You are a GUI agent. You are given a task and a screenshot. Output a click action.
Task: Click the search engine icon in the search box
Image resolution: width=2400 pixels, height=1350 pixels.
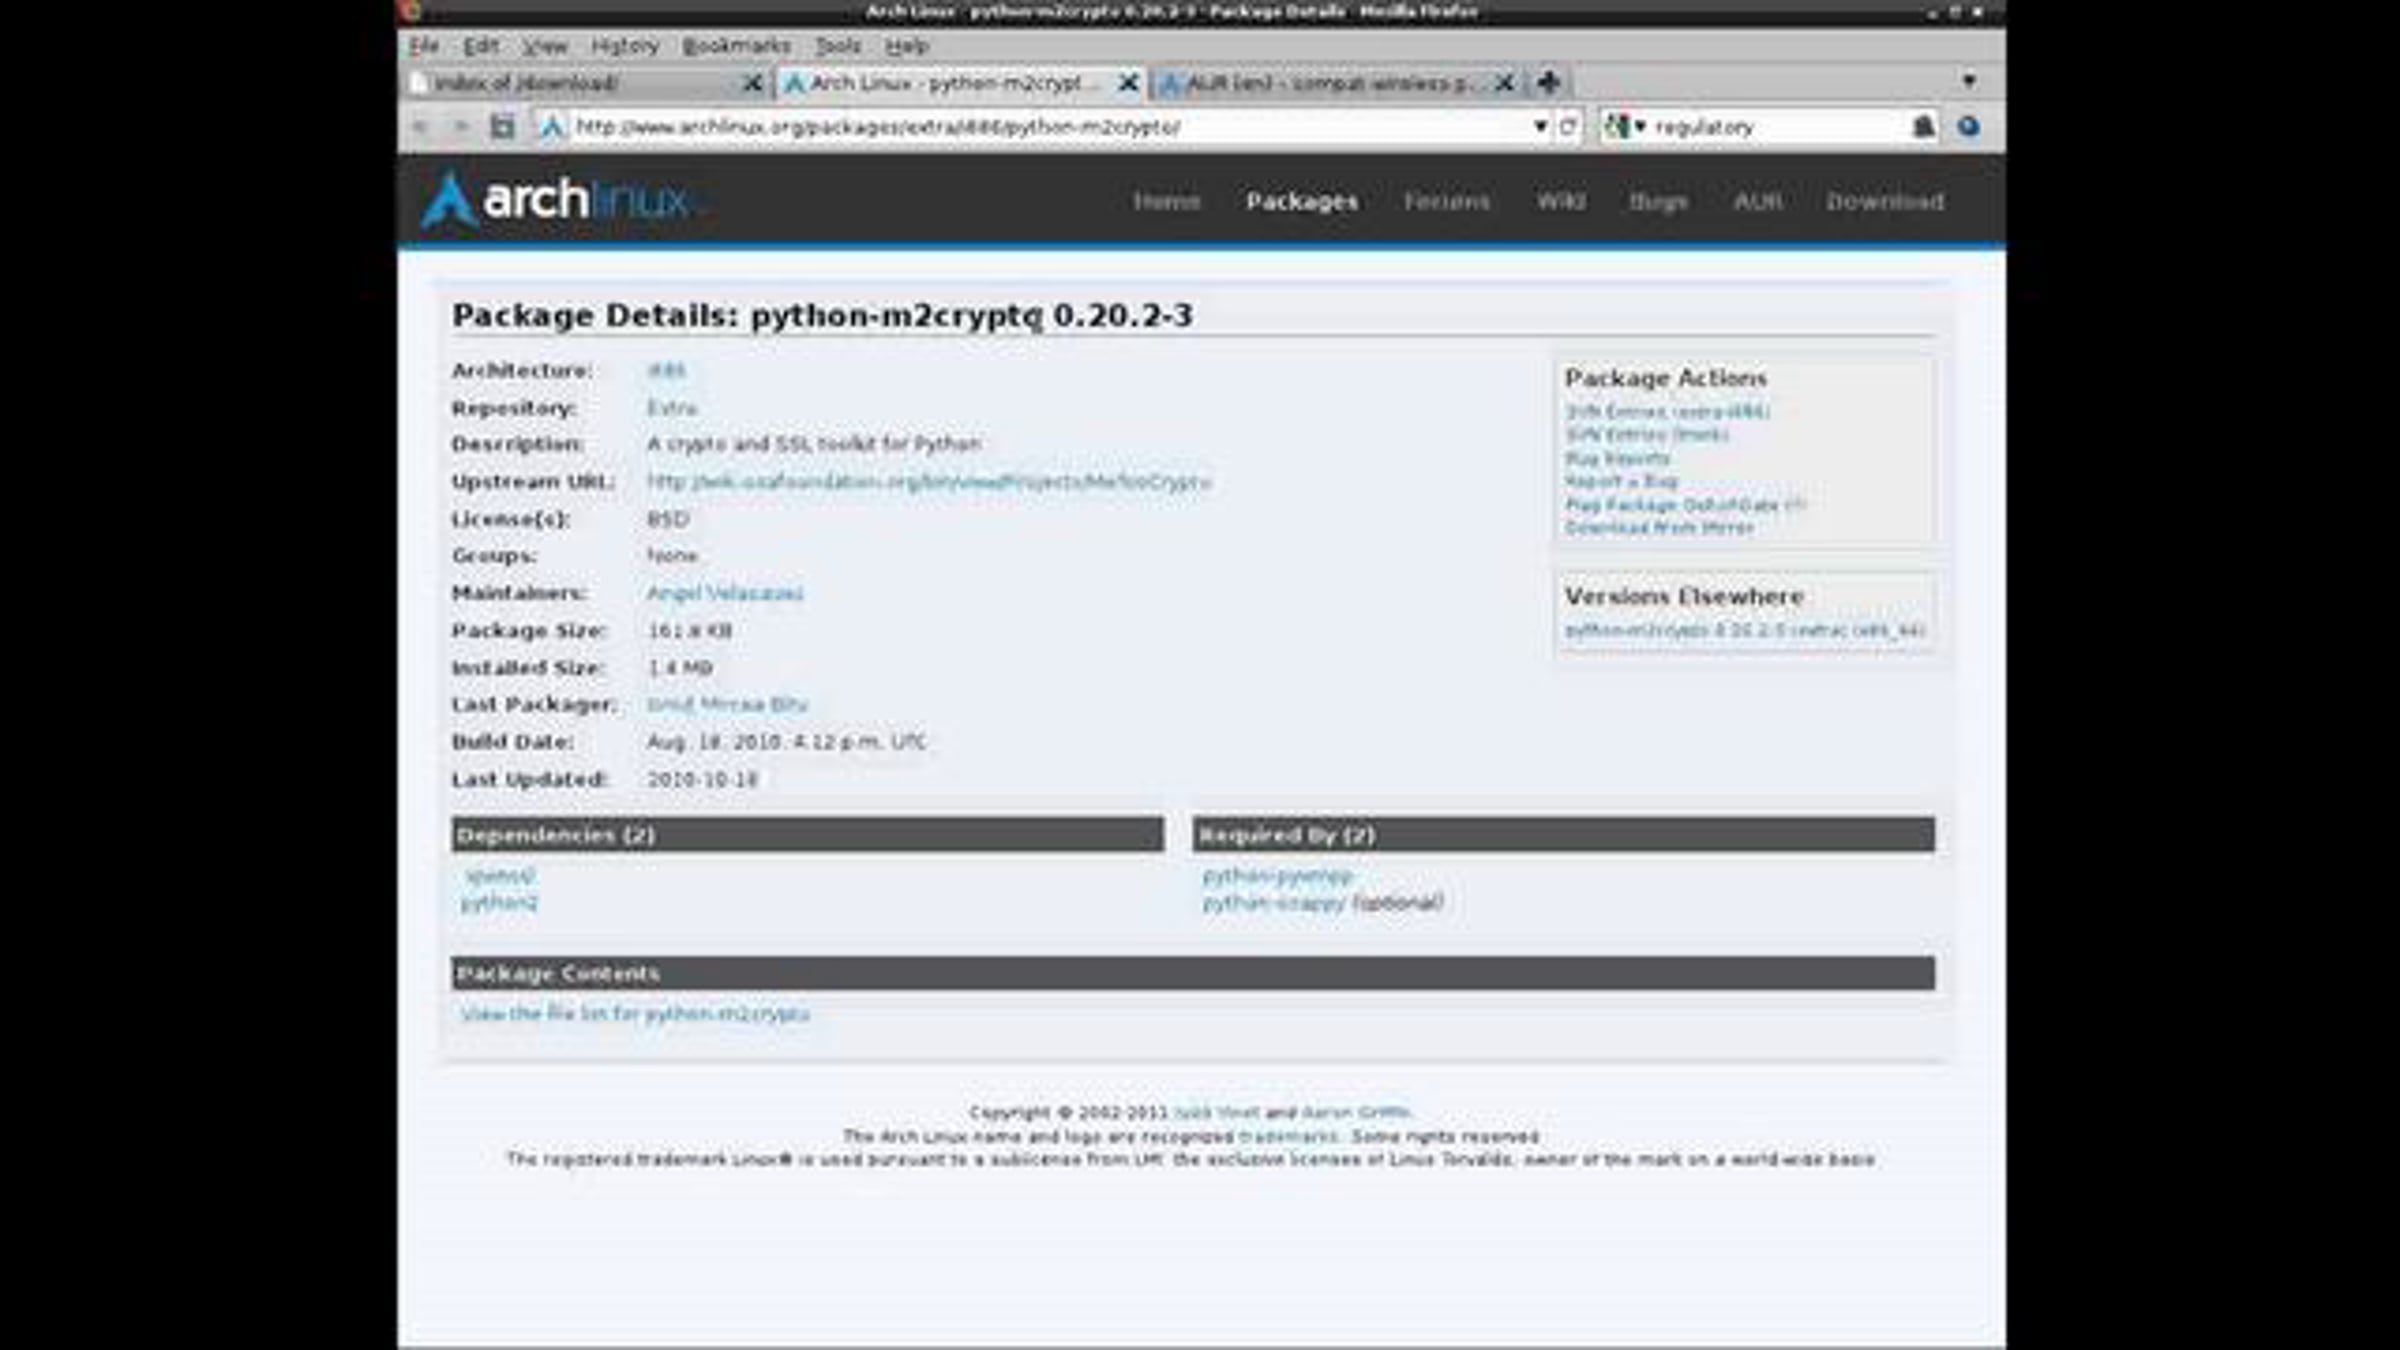click(x=1616, y=127)
